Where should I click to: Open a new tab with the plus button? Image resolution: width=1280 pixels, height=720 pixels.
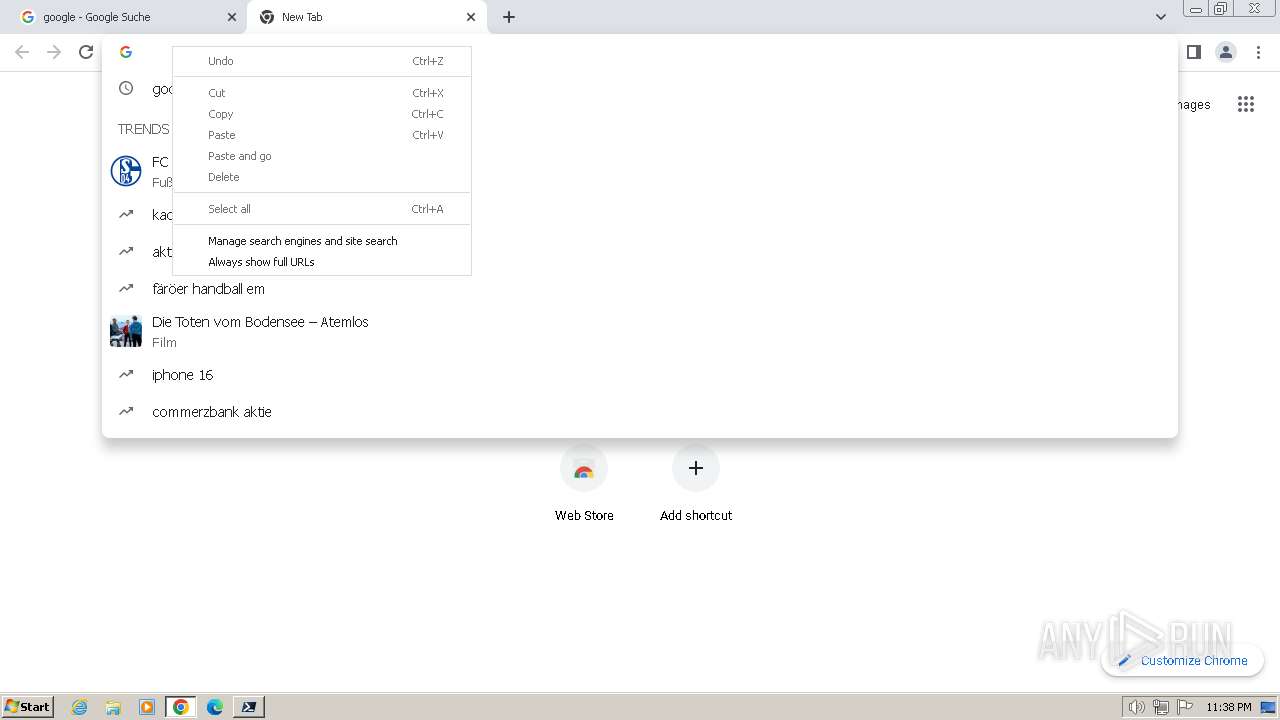tap(509, 17)
